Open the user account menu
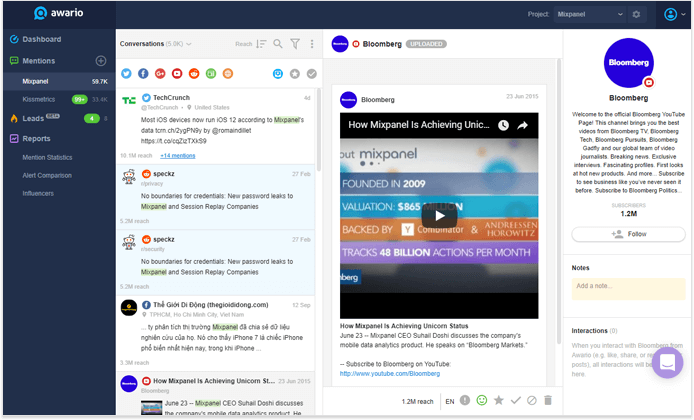 click(x=673, y=14)
